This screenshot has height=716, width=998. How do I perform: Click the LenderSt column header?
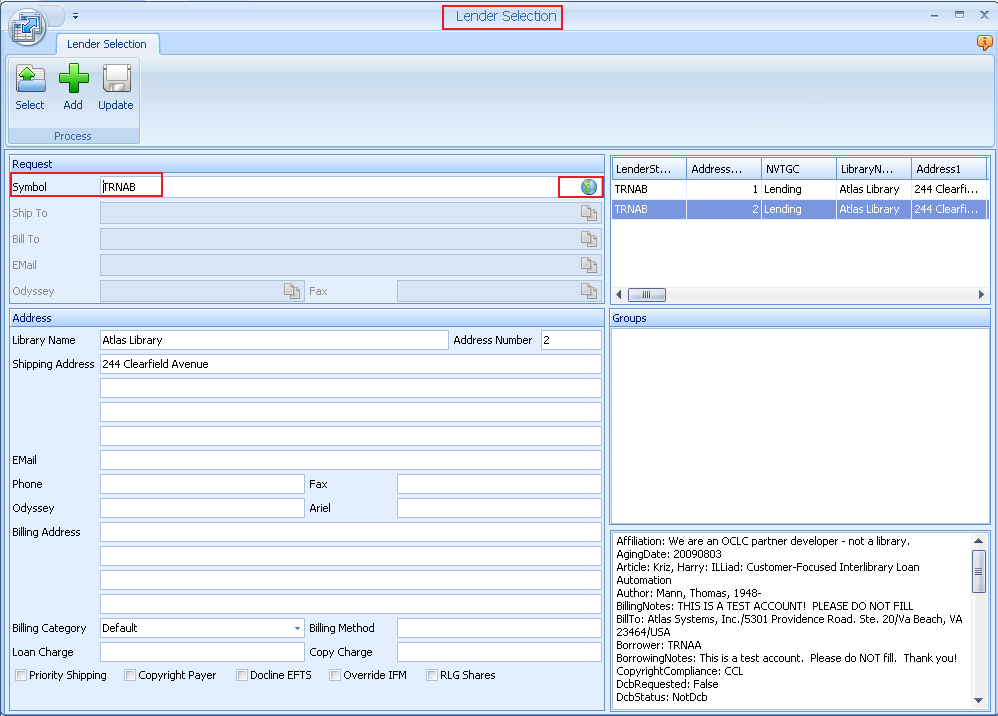(647, 168)
